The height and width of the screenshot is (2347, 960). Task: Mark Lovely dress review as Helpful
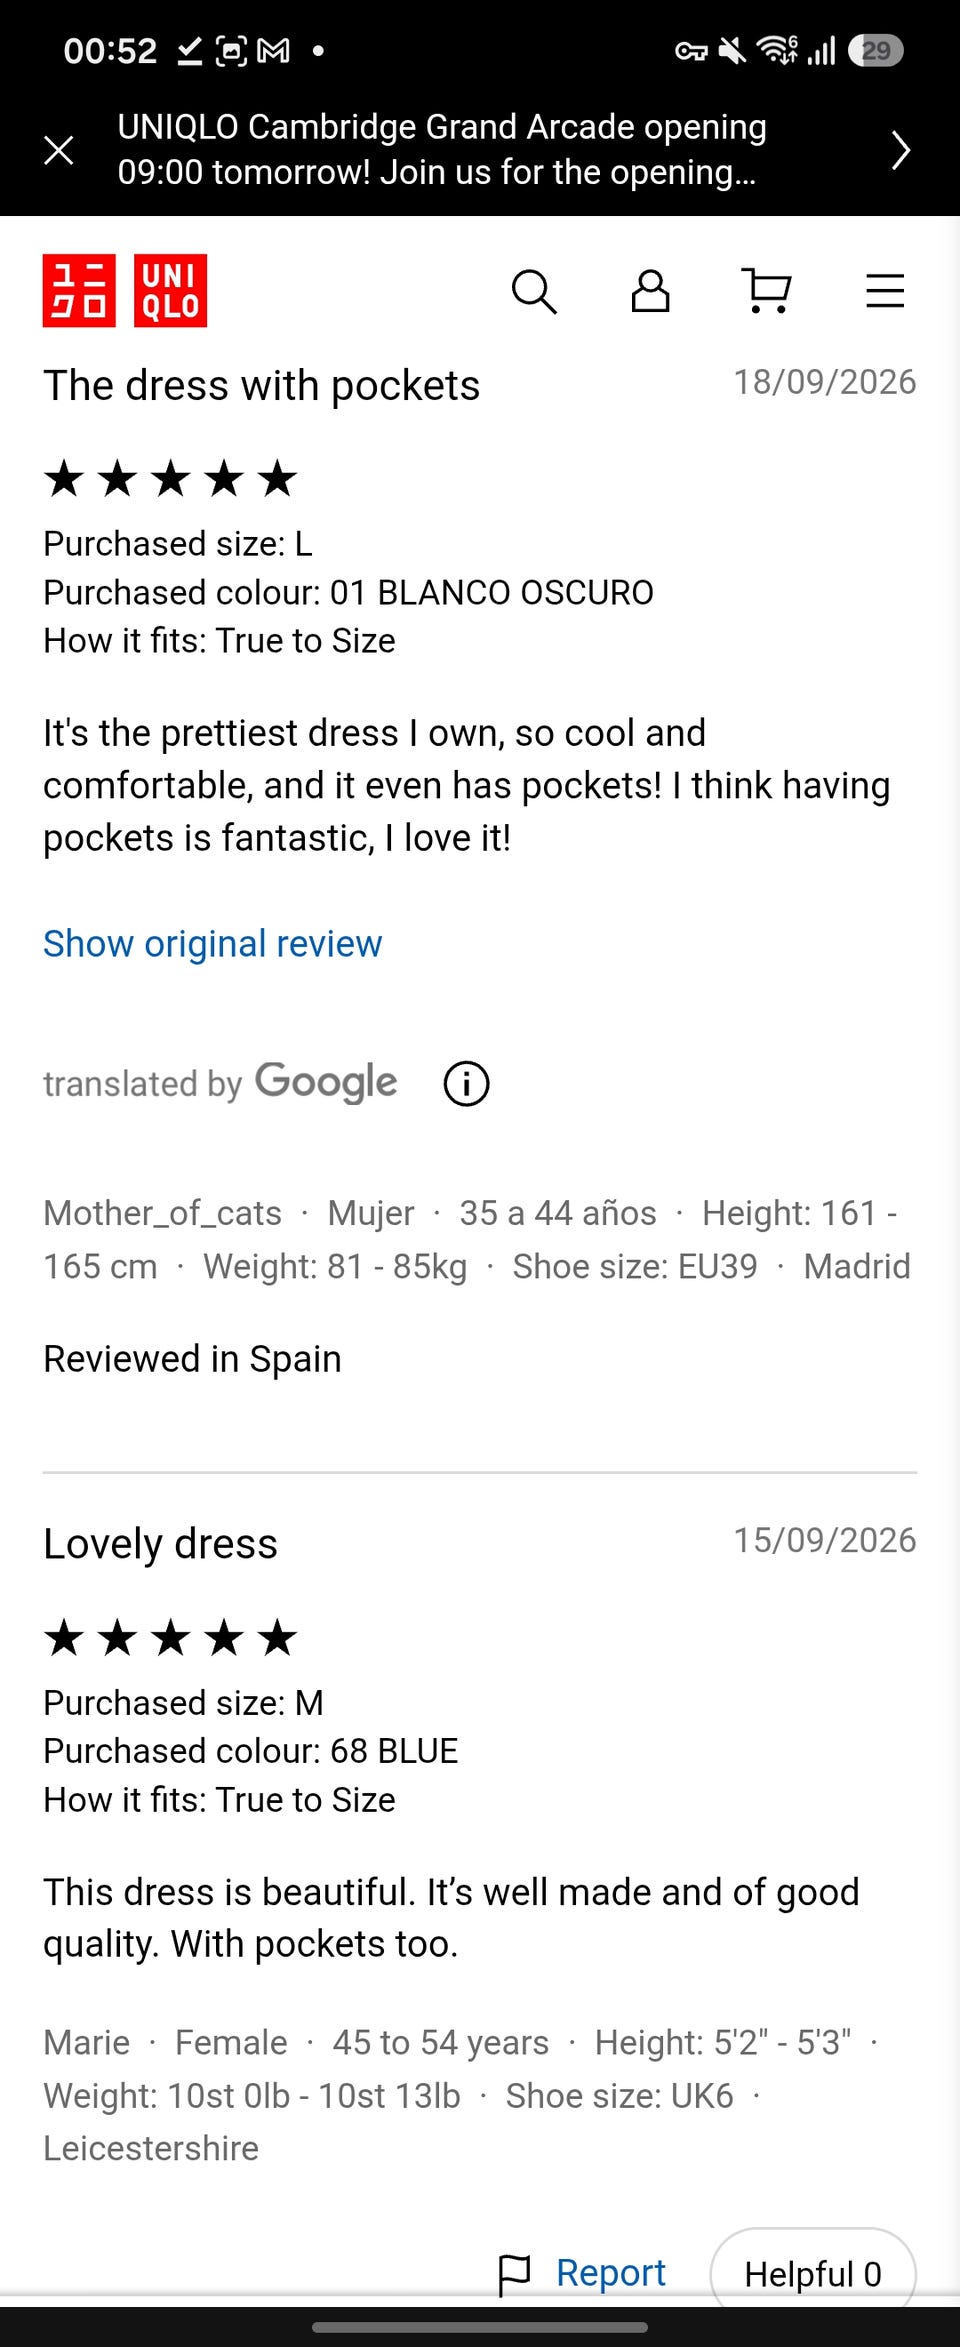pos(813,2273)
